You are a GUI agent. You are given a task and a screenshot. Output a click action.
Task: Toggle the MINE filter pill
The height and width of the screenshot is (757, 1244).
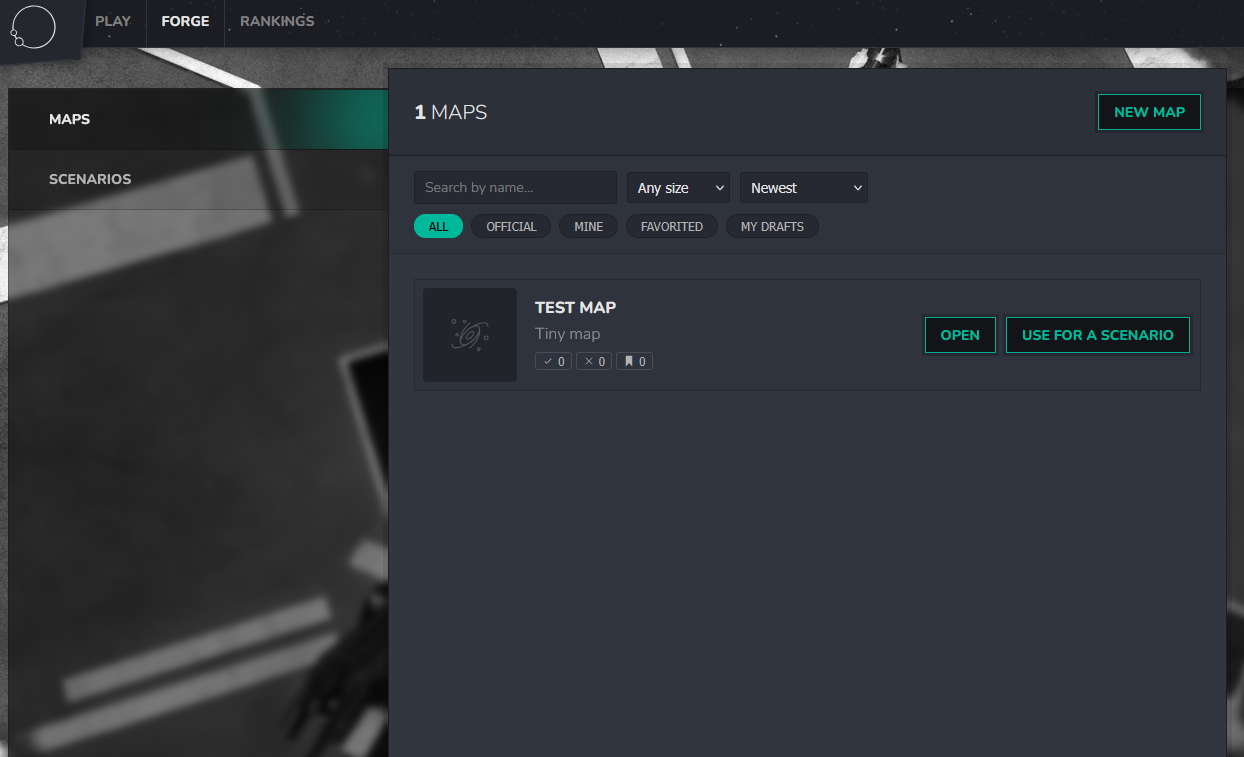[588, 226]
